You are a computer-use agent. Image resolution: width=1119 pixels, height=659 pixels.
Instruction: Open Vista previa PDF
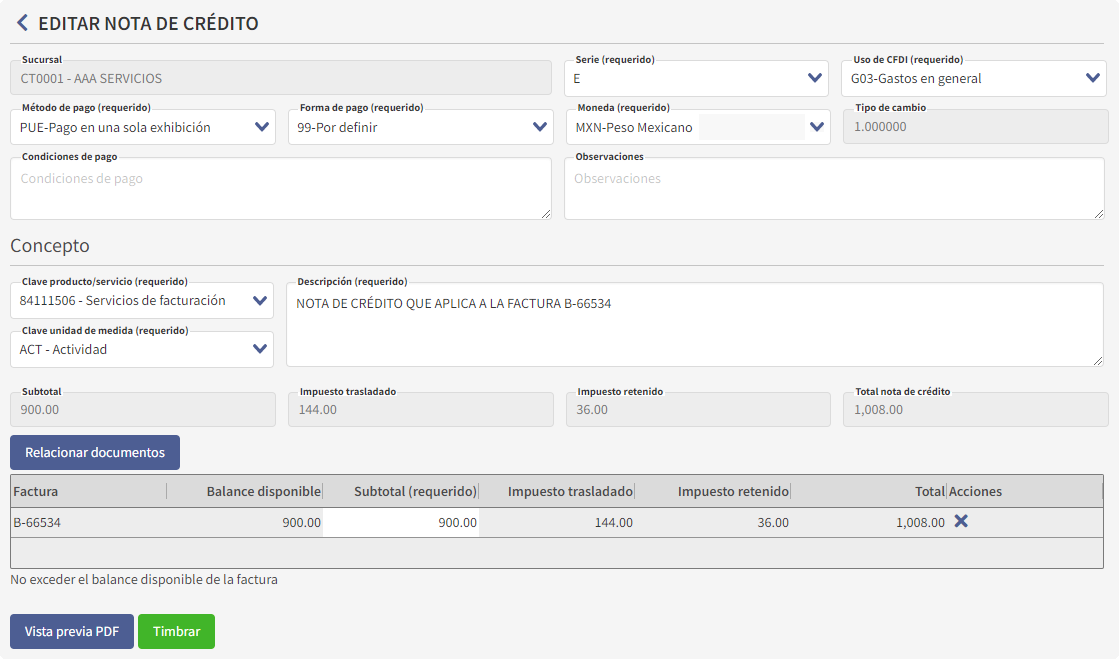71,631
